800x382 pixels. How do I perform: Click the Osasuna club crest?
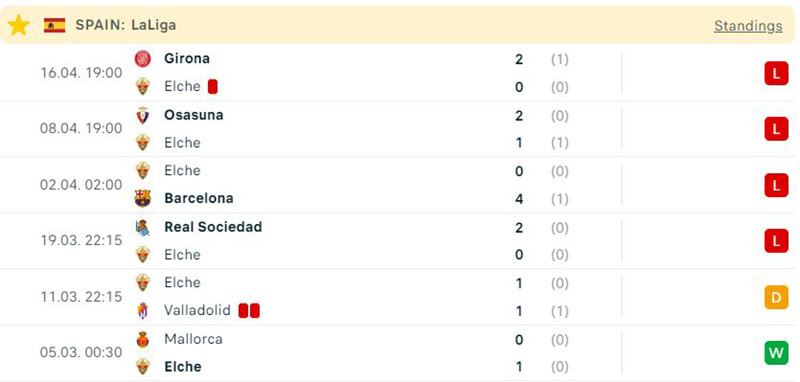pos(142,115)
